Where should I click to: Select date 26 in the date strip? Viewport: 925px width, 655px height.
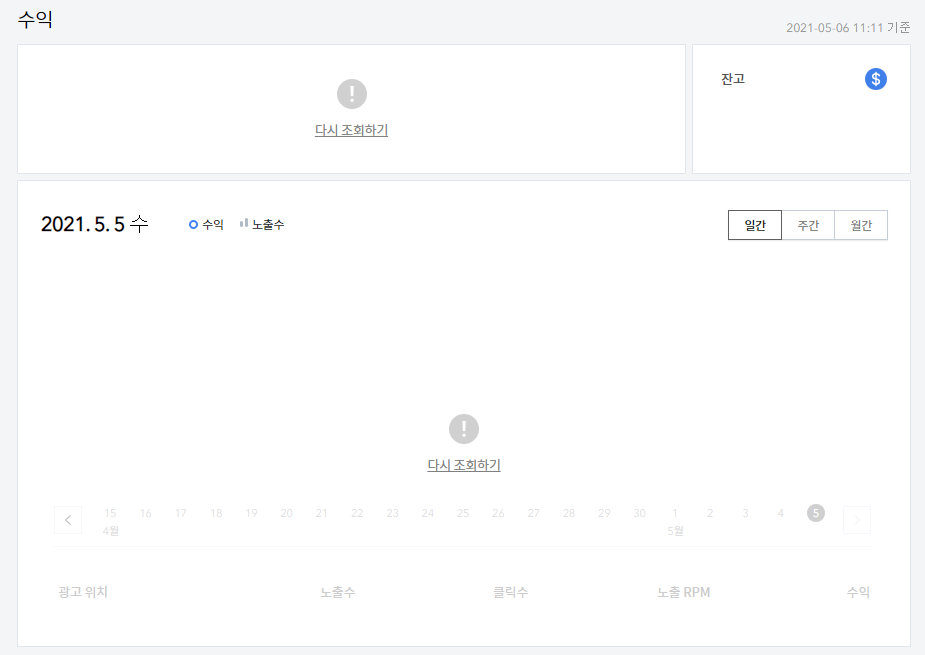coord(498,513)
